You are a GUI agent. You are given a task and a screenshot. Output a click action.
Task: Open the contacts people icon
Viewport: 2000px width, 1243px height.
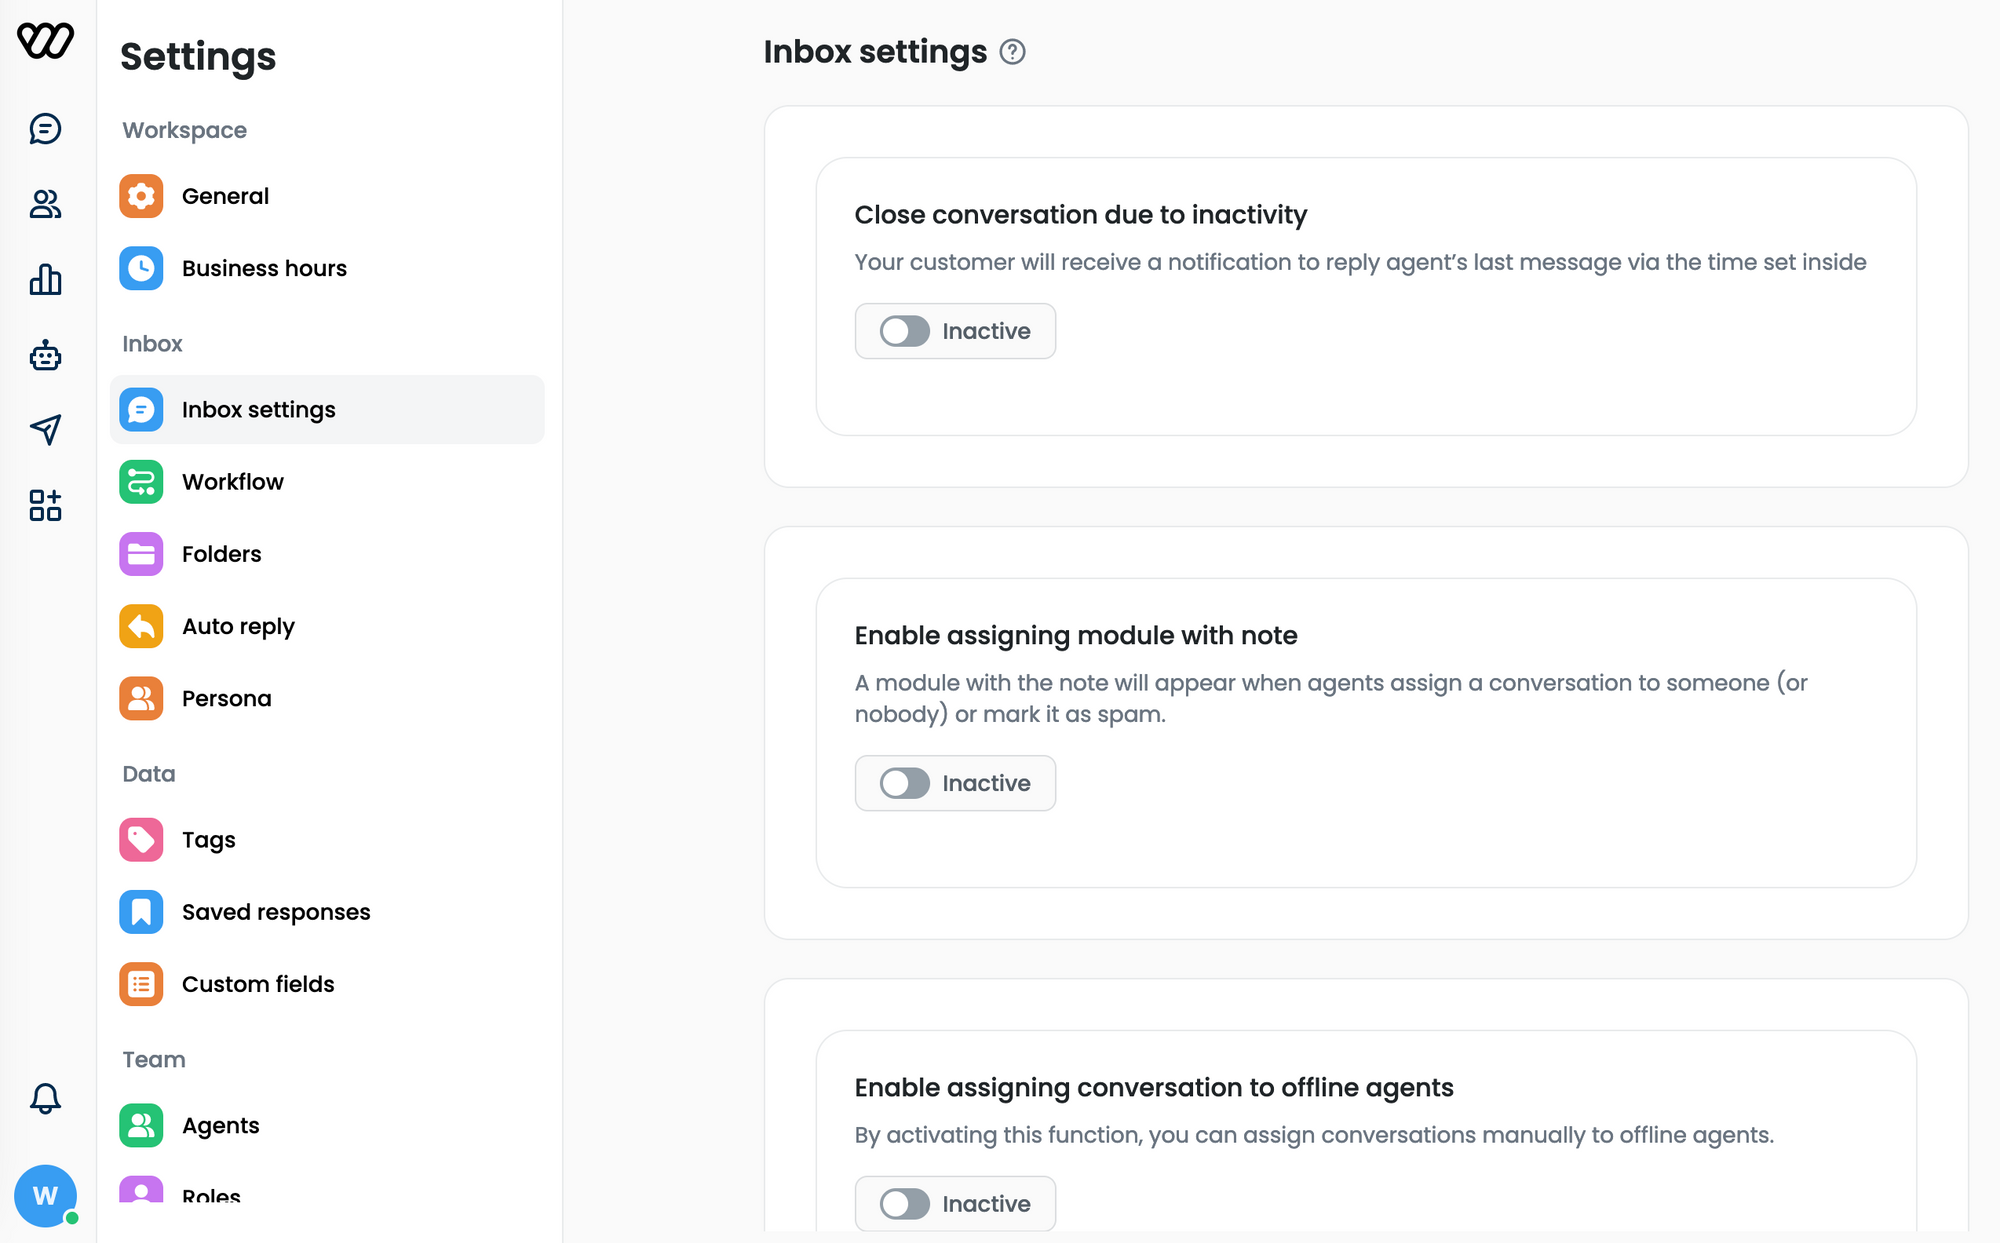(x=45, y=204)
